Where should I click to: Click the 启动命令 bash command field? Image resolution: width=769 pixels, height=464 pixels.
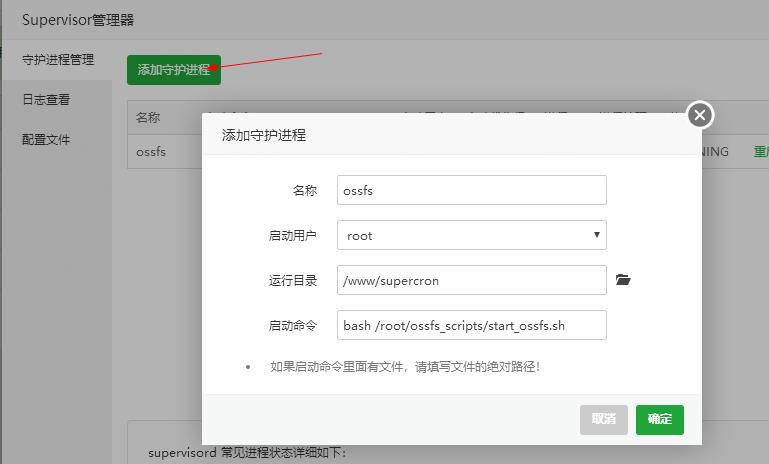pyautogui.click(x=472, y=325)
